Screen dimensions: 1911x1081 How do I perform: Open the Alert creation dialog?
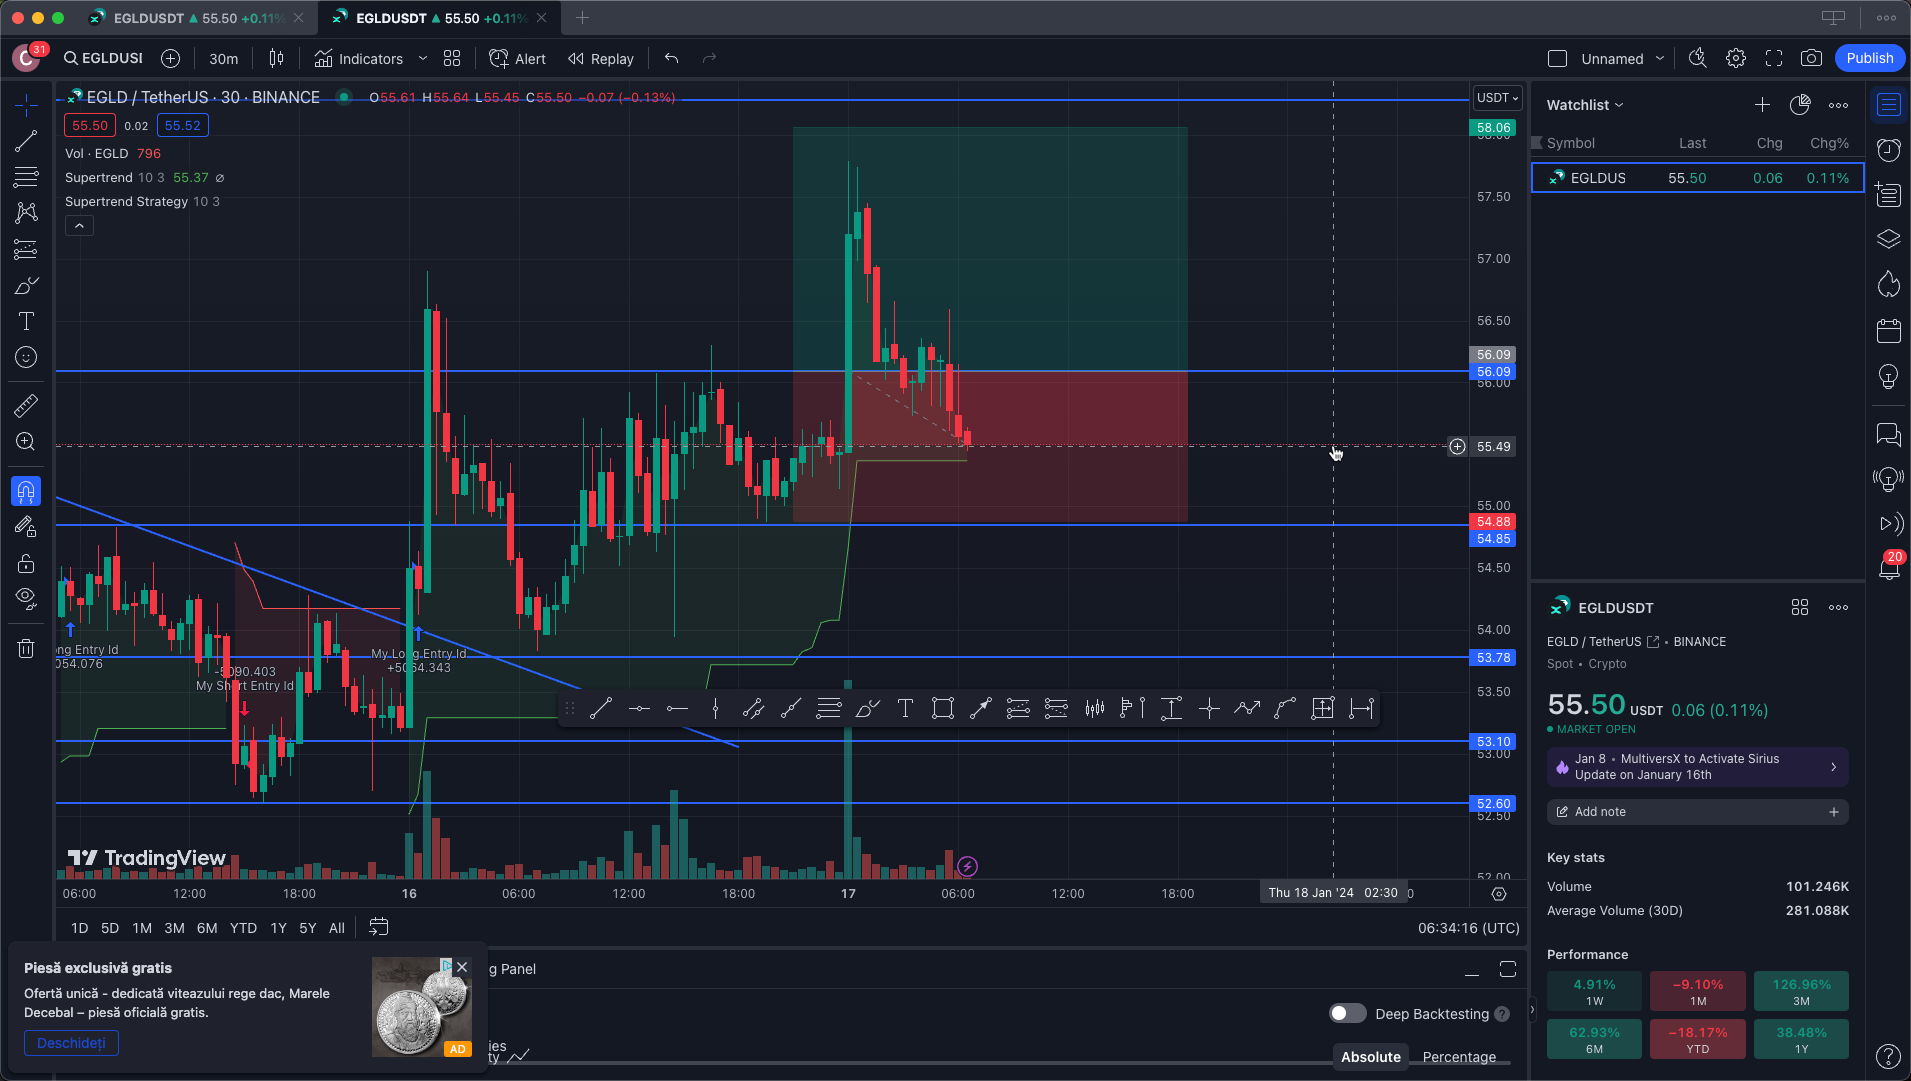tap(517, 58)
